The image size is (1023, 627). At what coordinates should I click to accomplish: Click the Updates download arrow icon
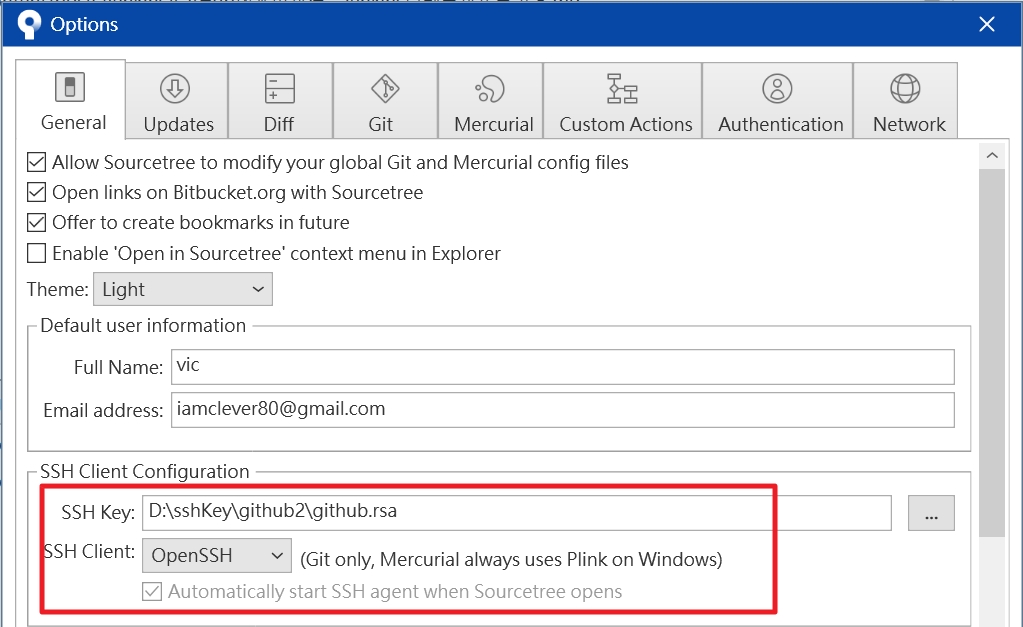(175, 89)
